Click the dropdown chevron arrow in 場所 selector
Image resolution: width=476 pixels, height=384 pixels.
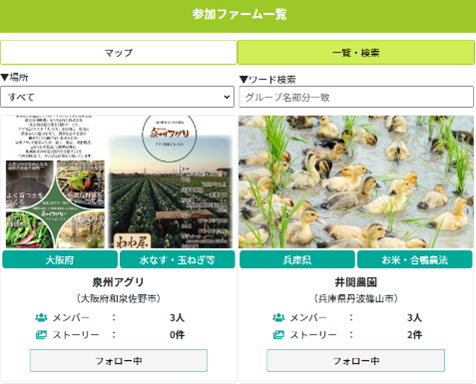(227, 97)
